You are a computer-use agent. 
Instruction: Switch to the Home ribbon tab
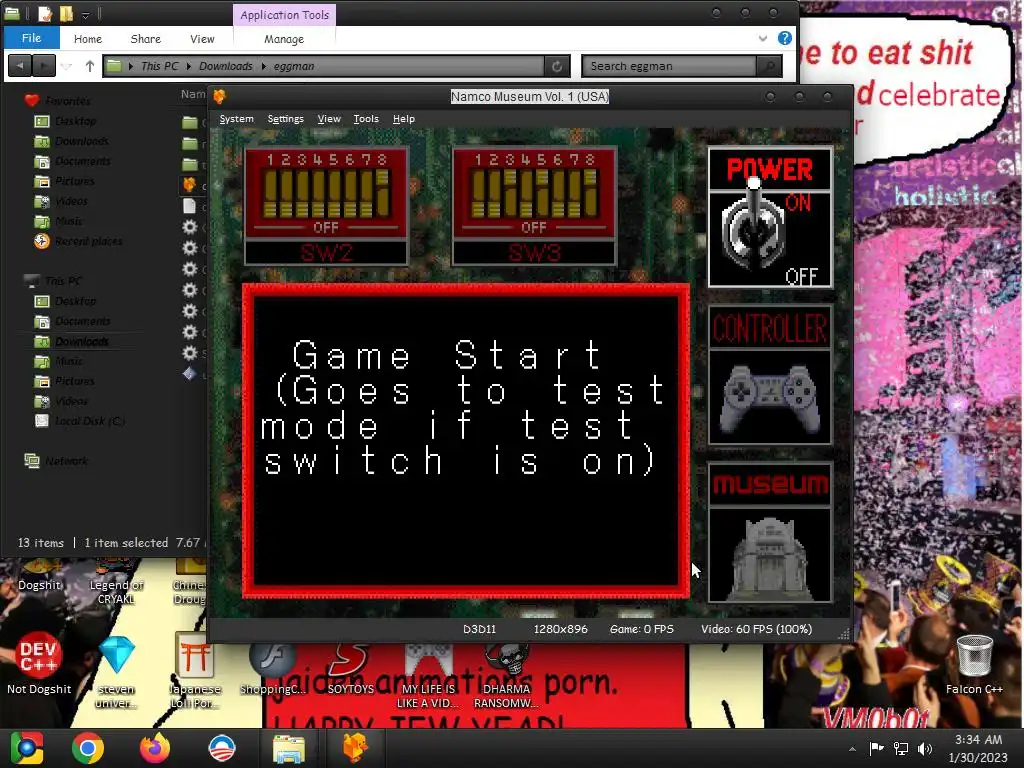point(88,39)
